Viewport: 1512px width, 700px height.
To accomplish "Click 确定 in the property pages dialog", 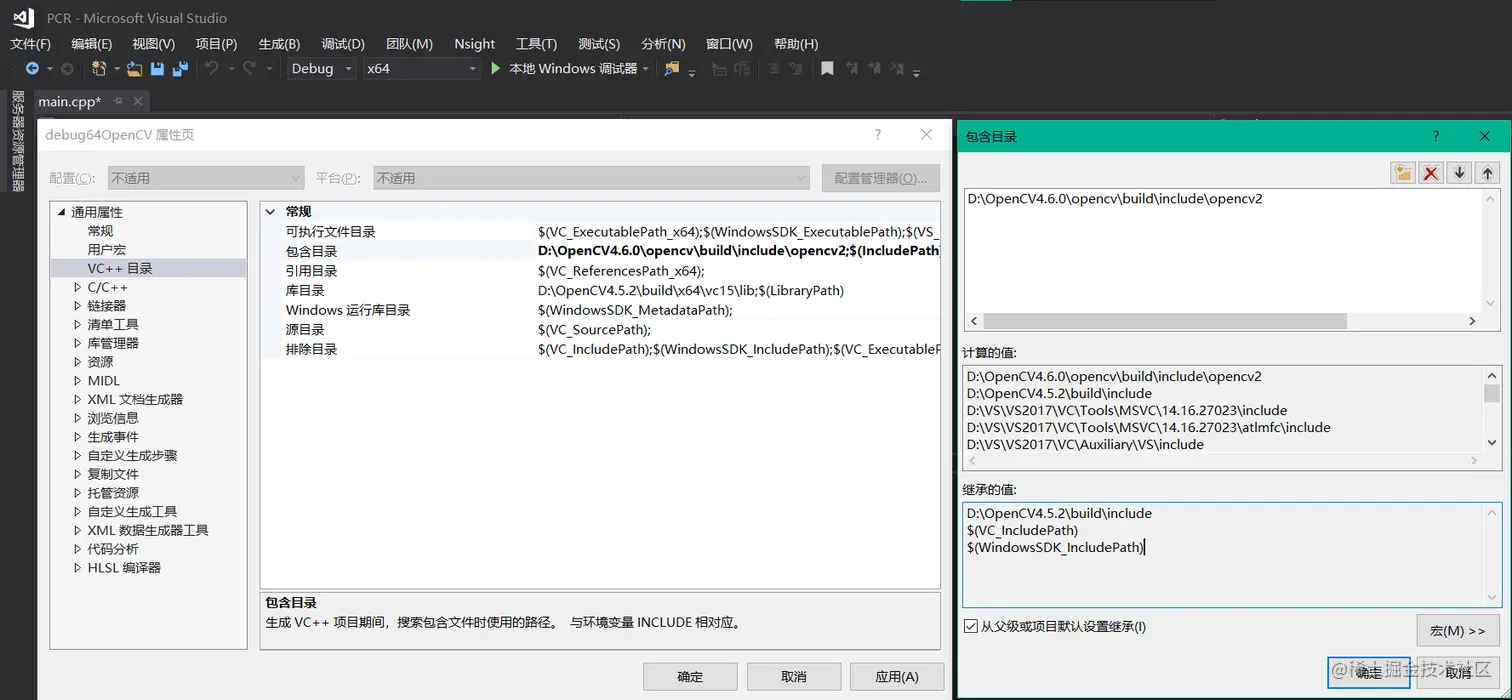I will click(690, 676).
